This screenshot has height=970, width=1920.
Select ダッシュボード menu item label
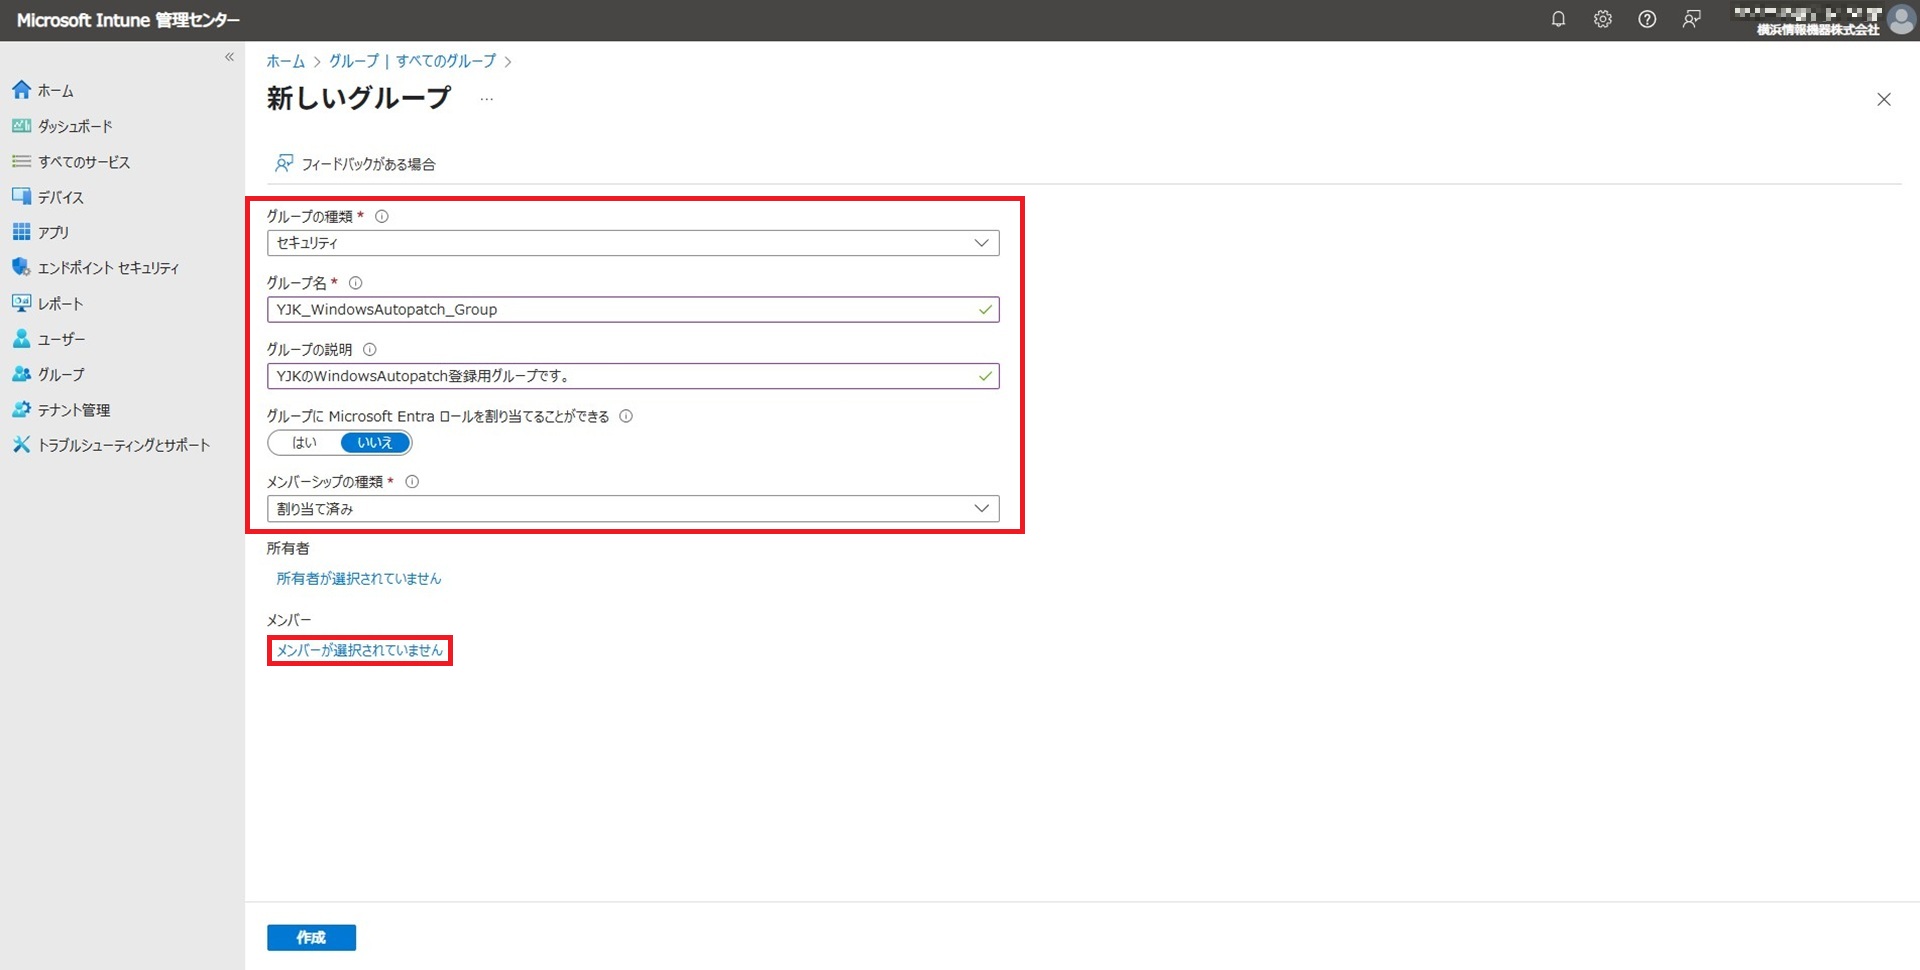[75, 126]
